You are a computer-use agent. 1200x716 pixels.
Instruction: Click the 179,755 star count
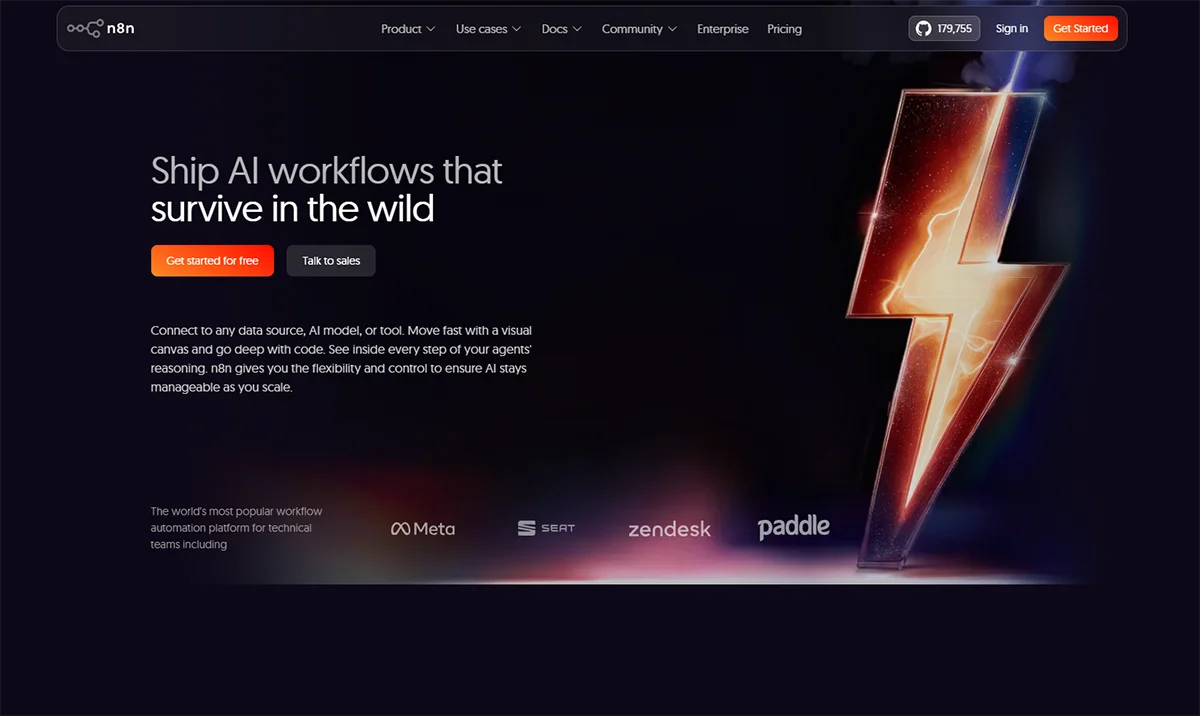tap(954, 29)
